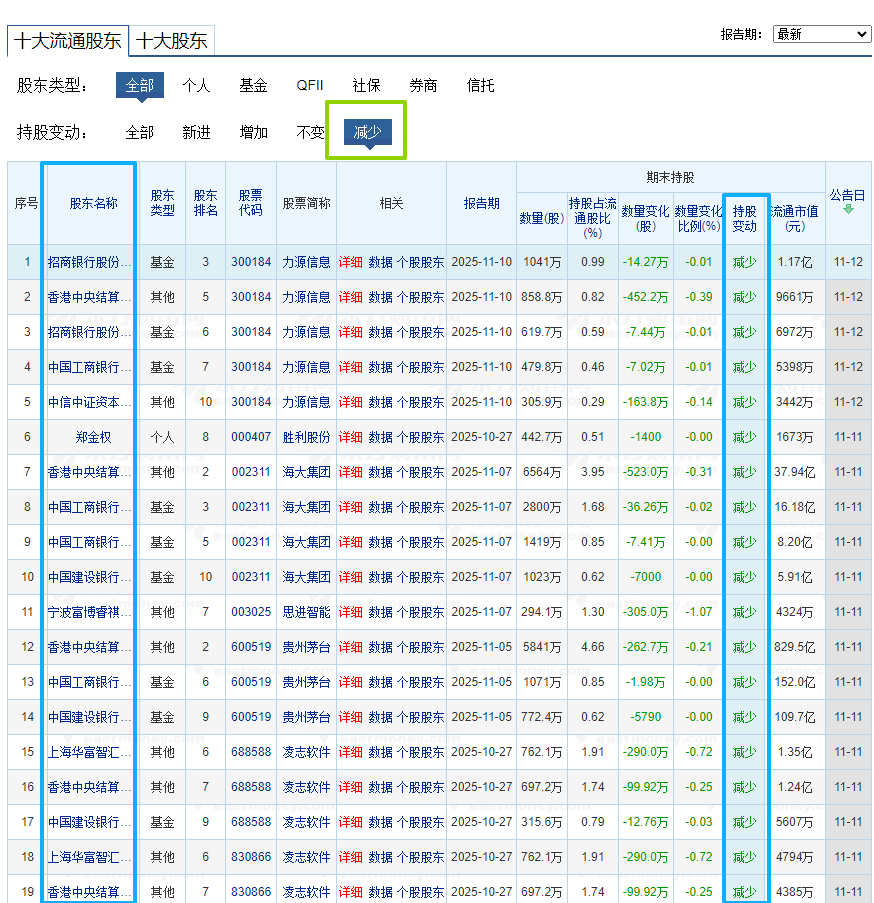874x903 pixels.
Task: Open stock code 000407 link
Action: pos(251,437)
